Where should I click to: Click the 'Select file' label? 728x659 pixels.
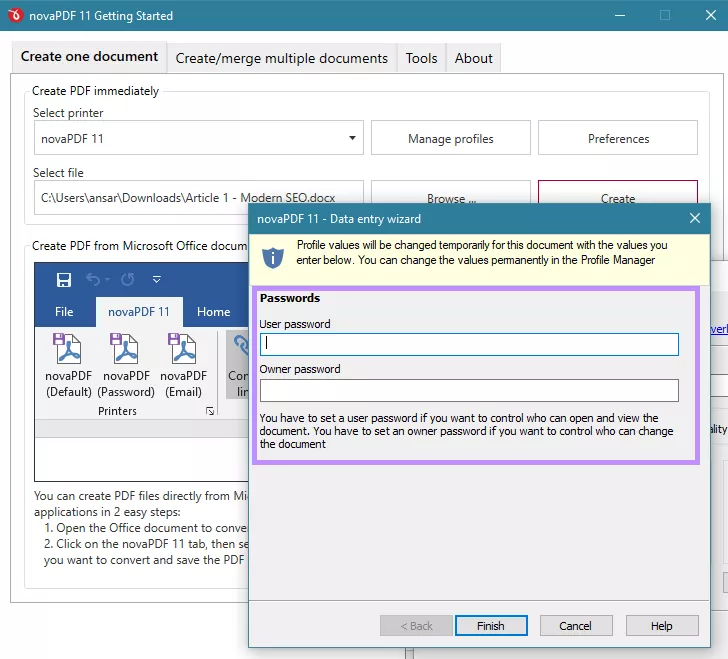[58, 173]
